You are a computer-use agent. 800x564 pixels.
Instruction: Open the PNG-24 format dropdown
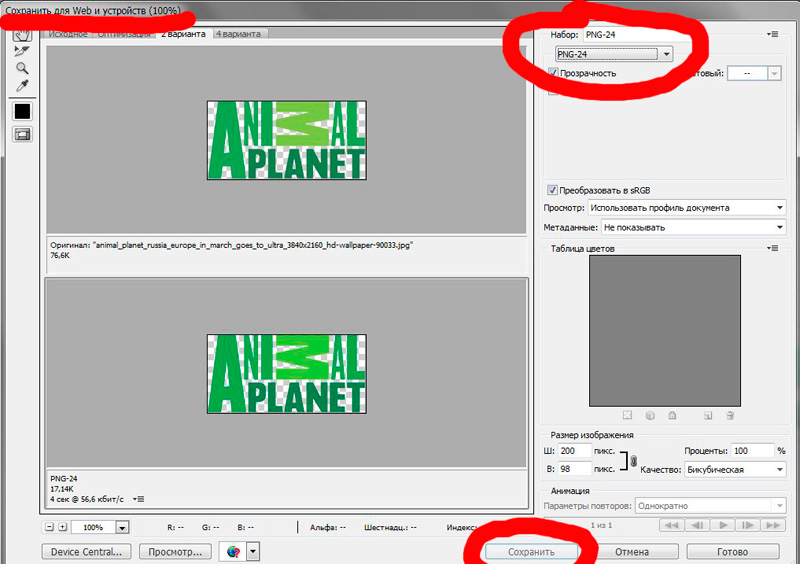614,54
